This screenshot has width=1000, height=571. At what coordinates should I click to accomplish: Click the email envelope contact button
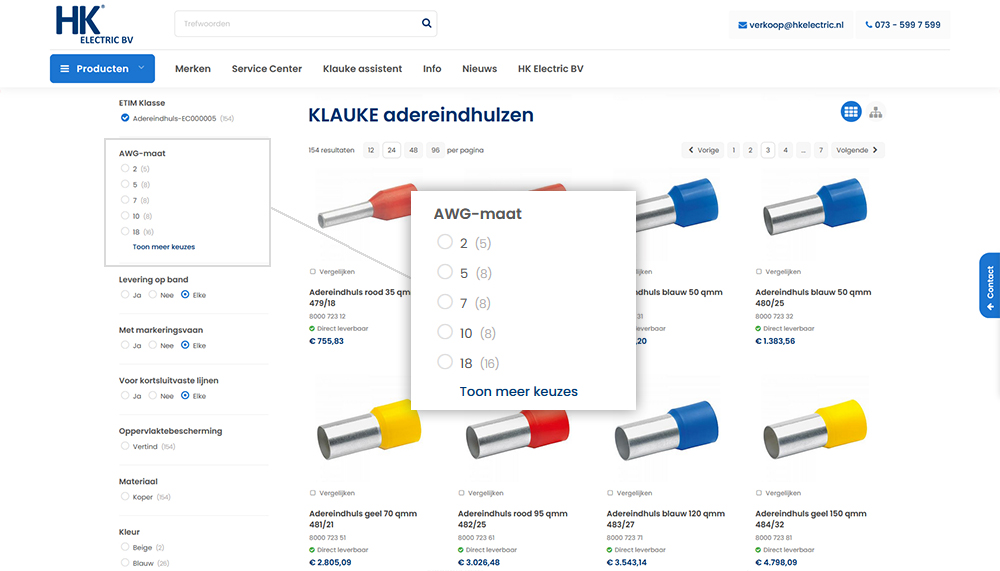tap(791, 25)
